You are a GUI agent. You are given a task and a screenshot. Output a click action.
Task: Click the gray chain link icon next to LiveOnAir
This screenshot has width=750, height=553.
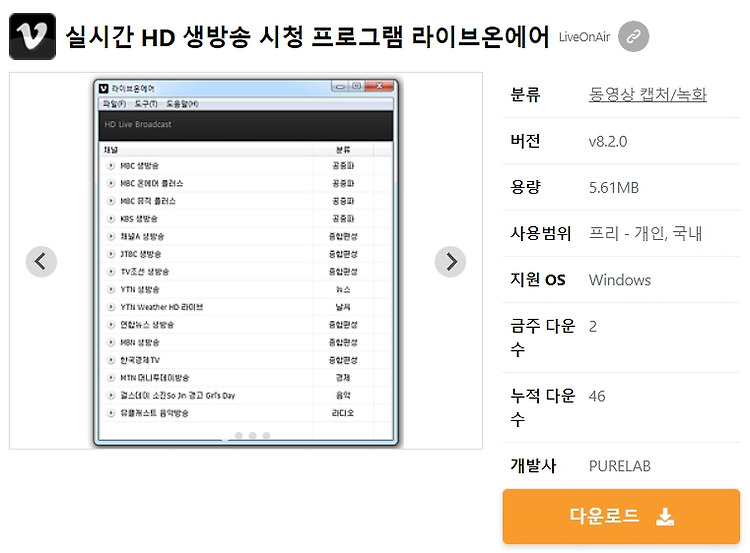coord(633,36)
